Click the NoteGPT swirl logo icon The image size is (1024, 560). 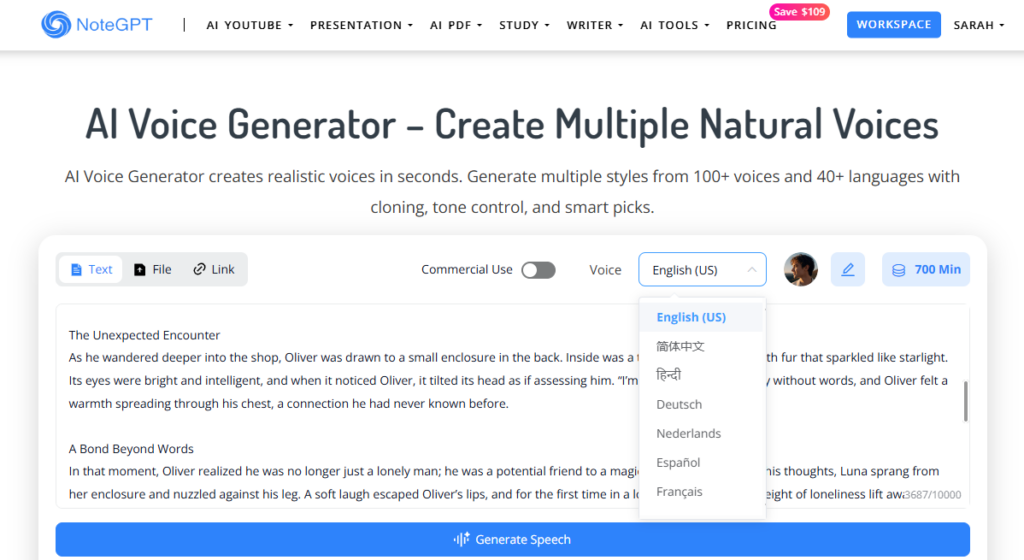coord(56,25)
